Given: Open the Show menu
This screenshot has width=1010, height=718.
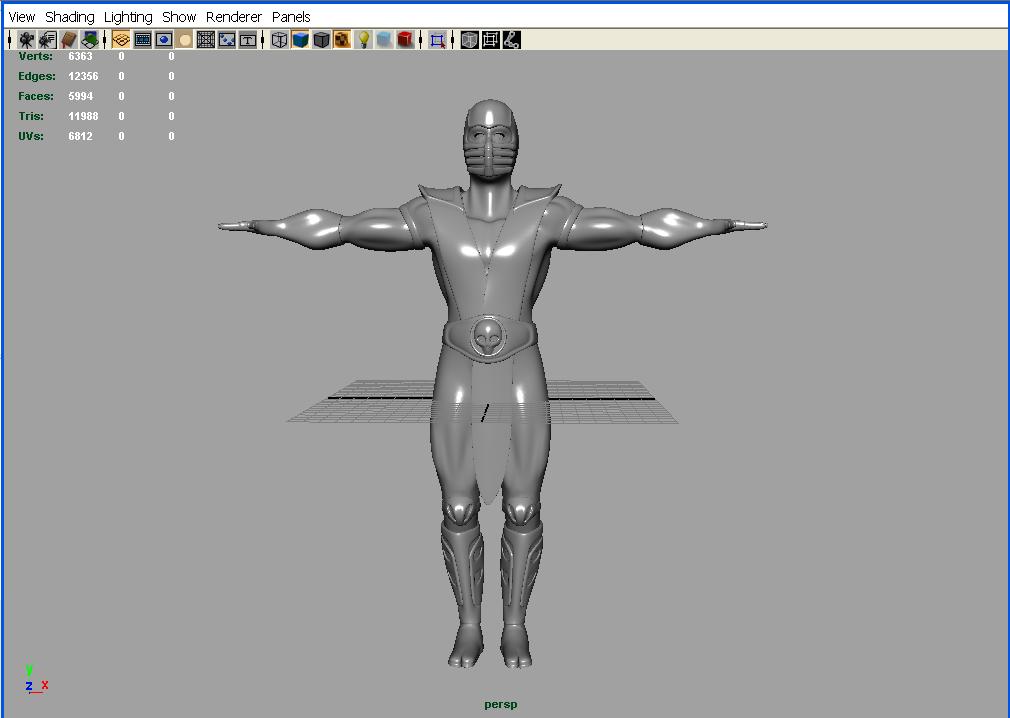Looking at the screenshot, I should pyautogui.click(x=179, y=17).
